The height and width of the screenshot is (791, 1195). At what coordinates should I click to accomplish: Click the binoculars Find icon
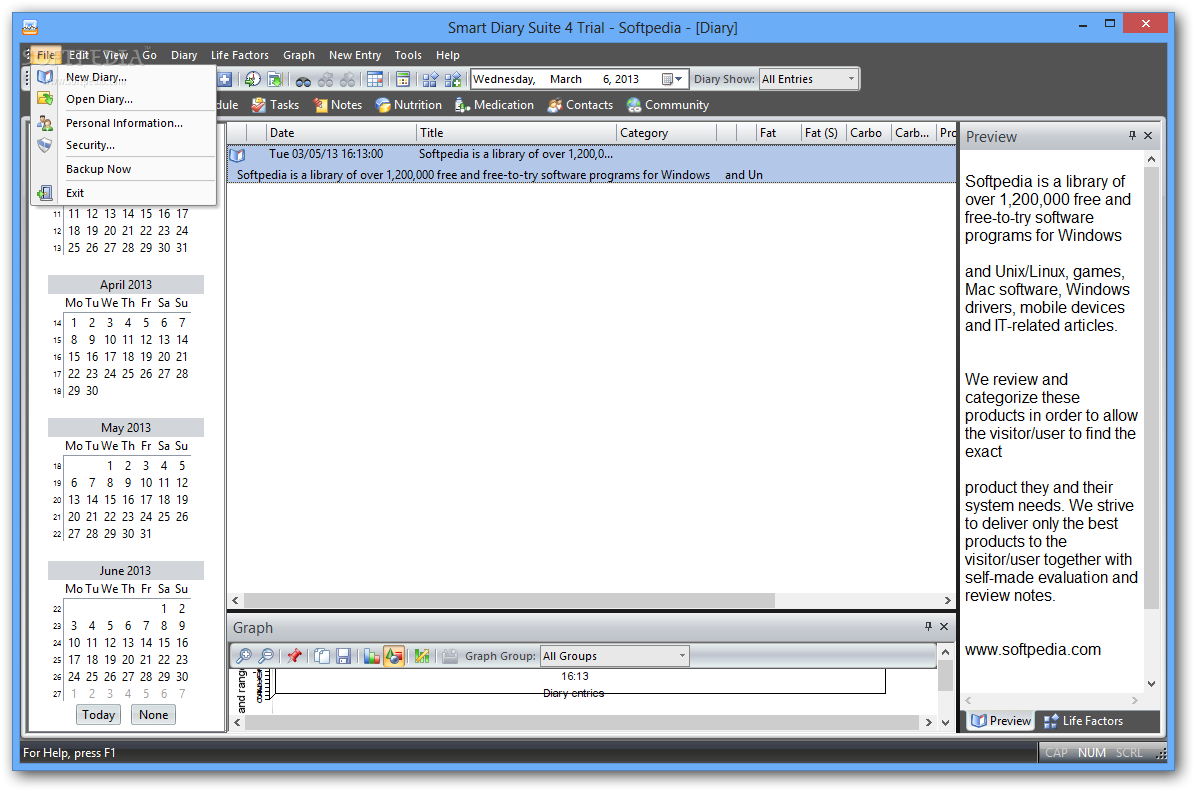(x=303, y=80)
